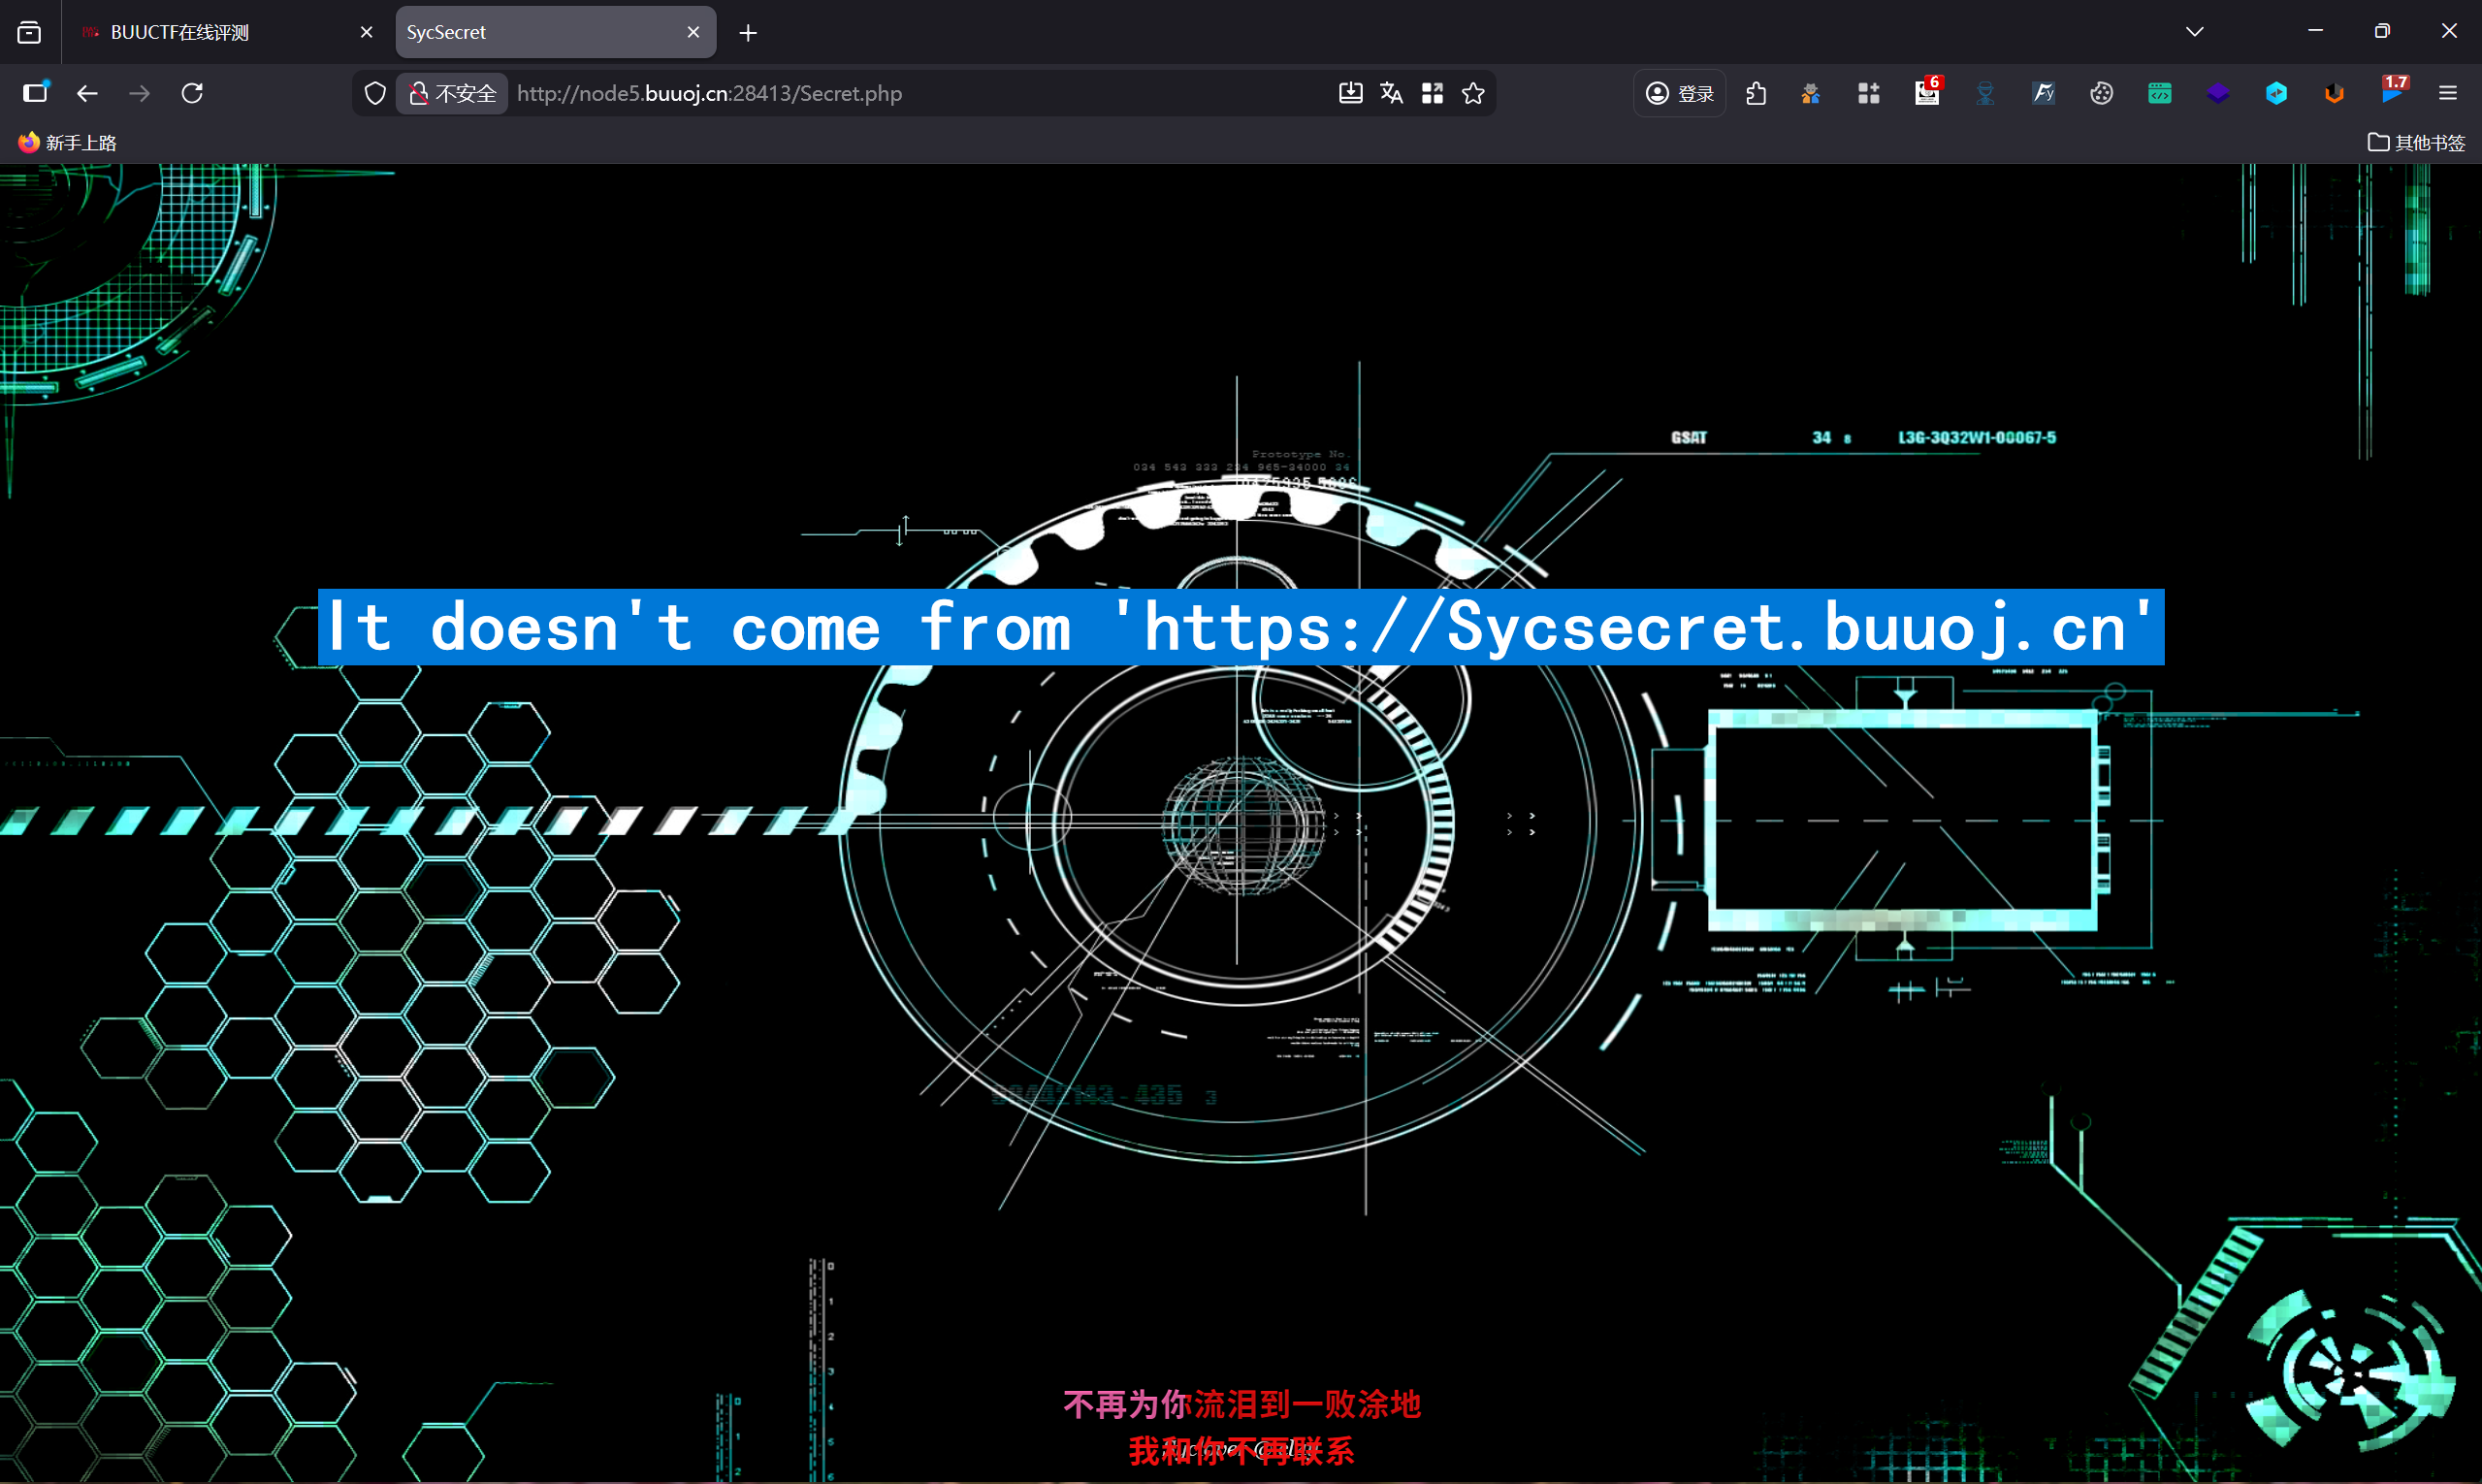Open the extensions puzzle-piece icon
The image size is (2482, 1484).
coord(1756,93)
